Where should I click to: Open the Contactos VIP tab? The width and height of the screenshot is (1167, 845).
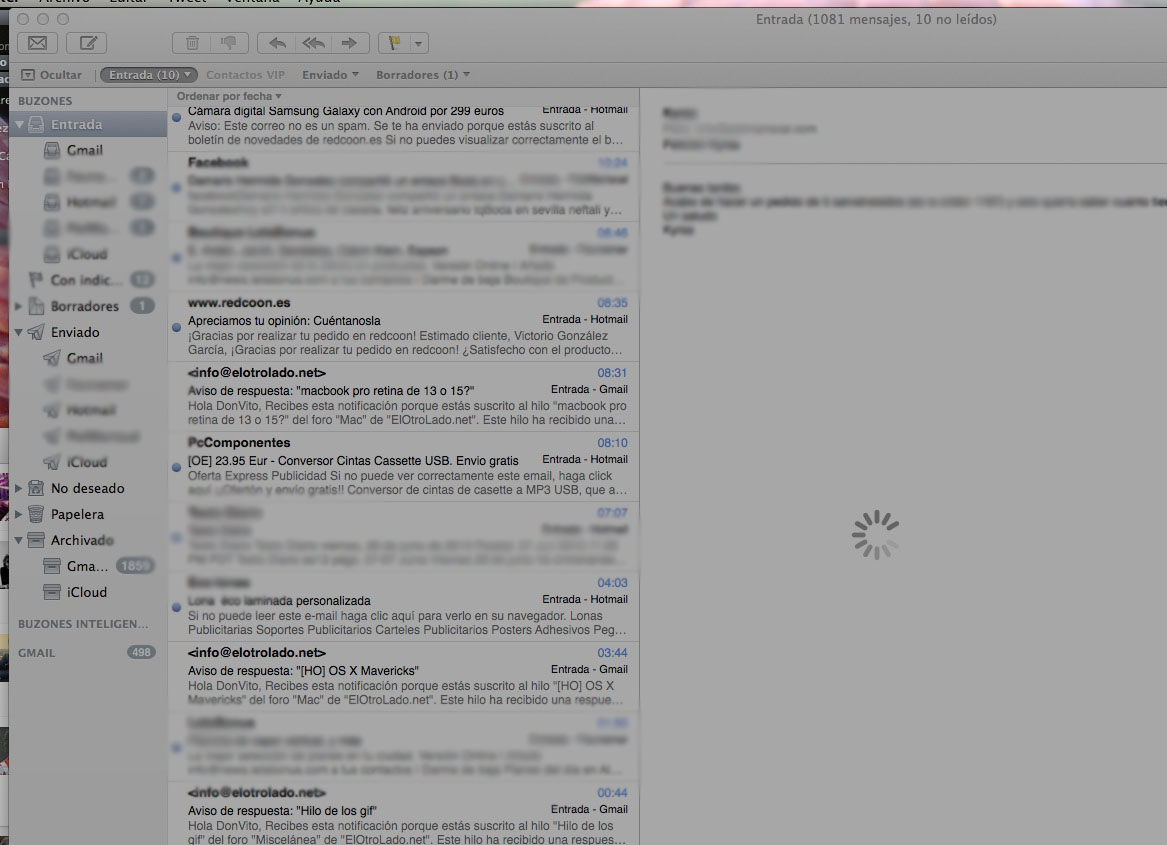(246, 74)
